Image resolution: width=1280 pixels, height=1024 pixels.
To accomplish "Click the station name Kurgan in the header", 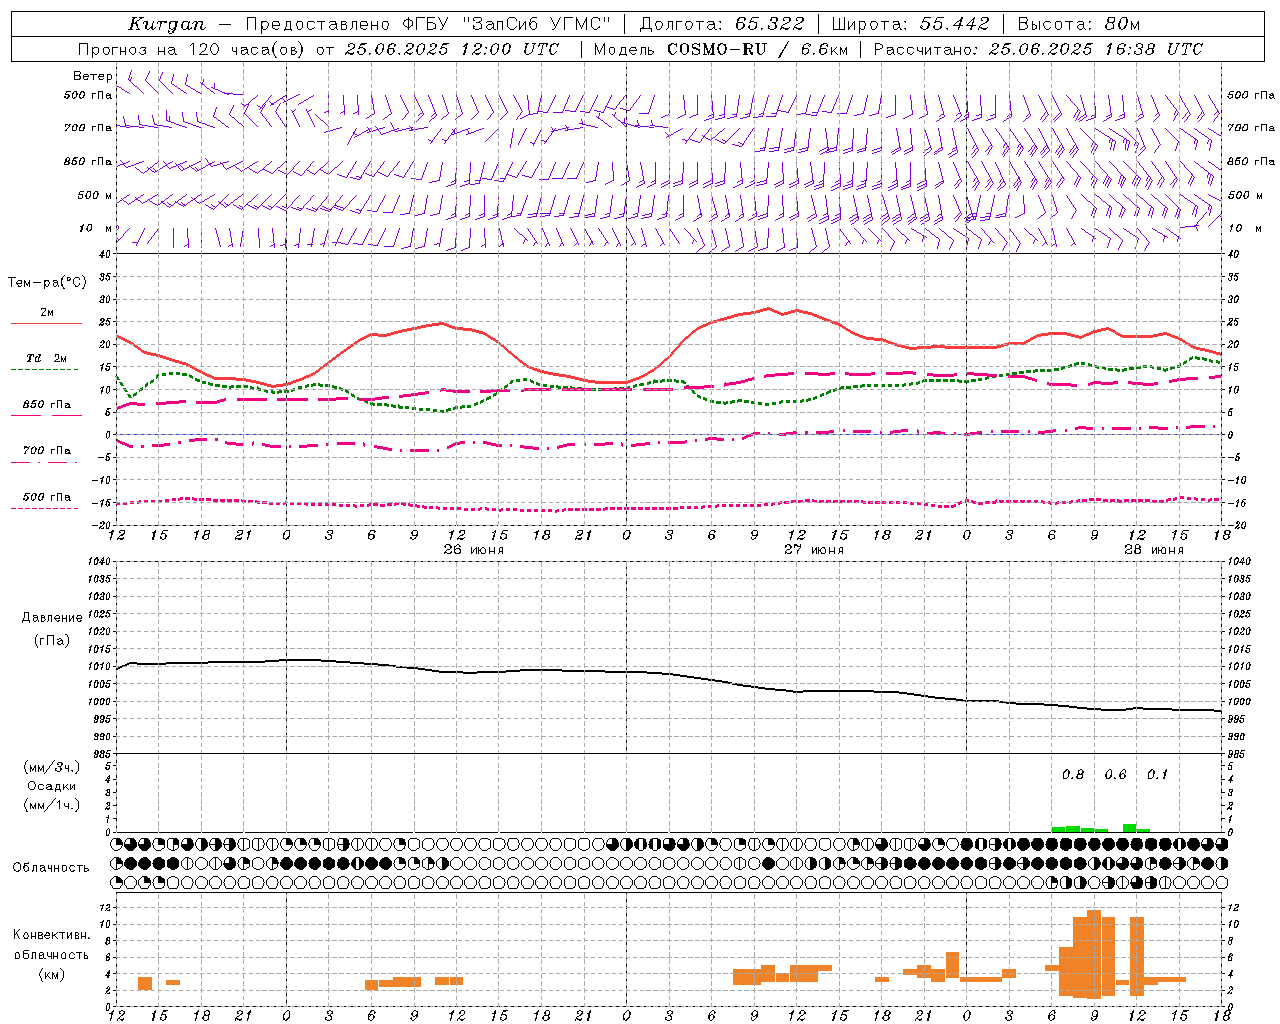I will 167,24.
